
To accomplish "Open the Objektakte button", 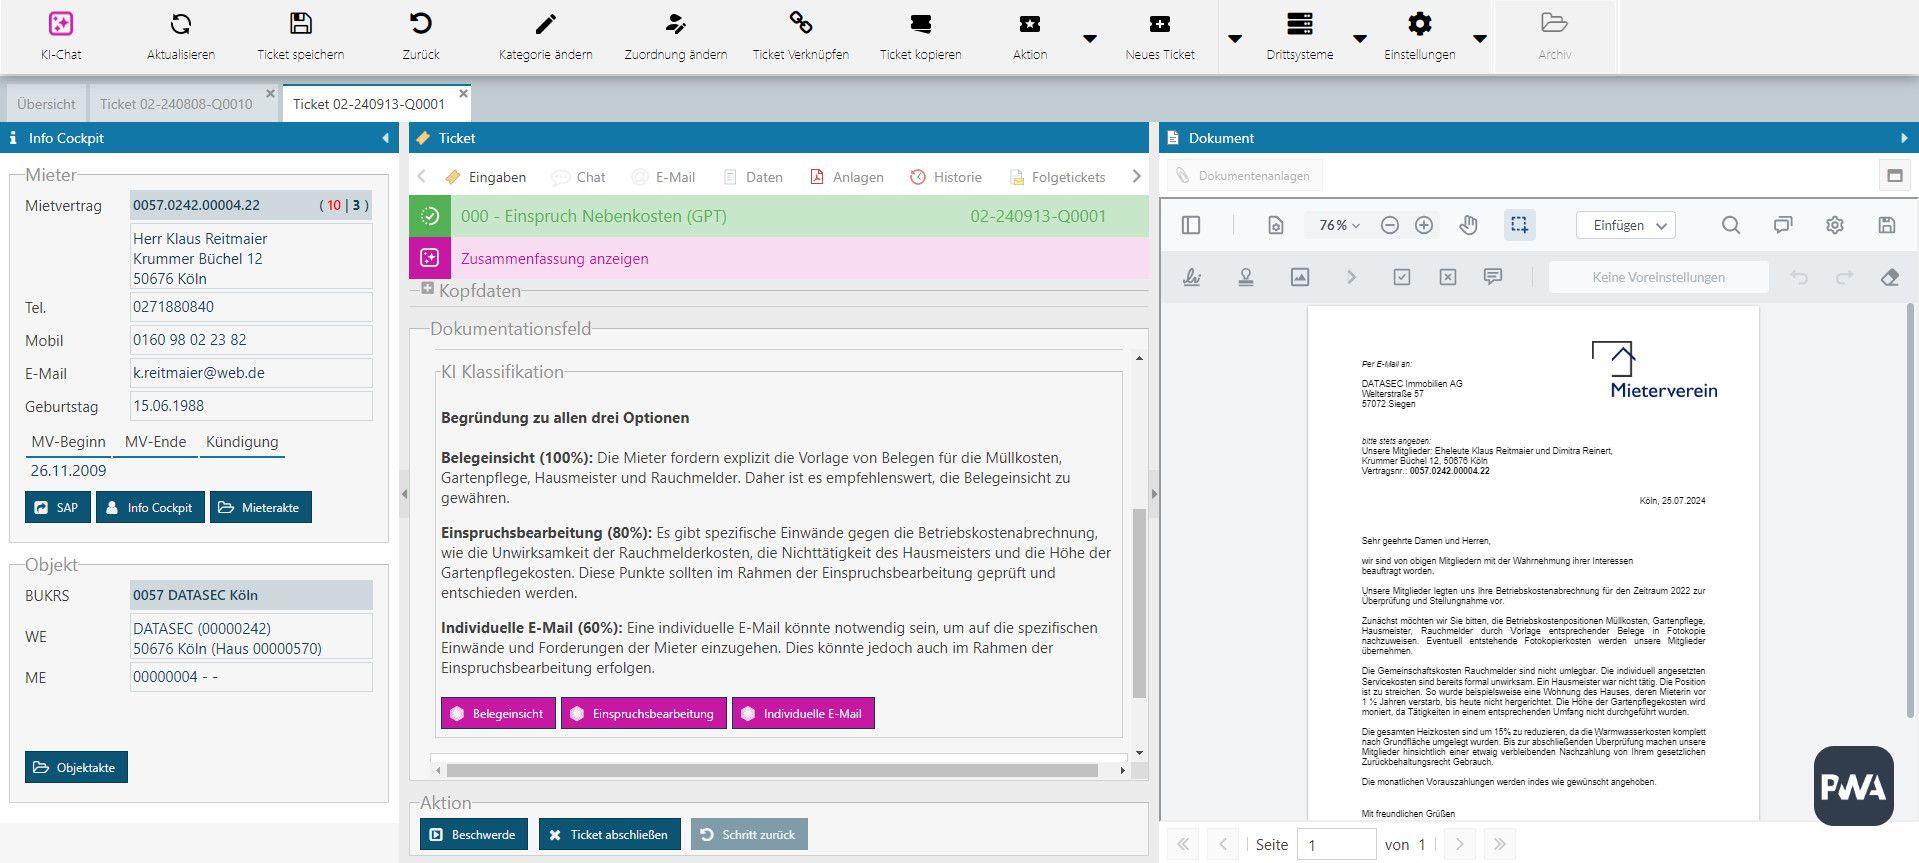I will tap(76, 767).
